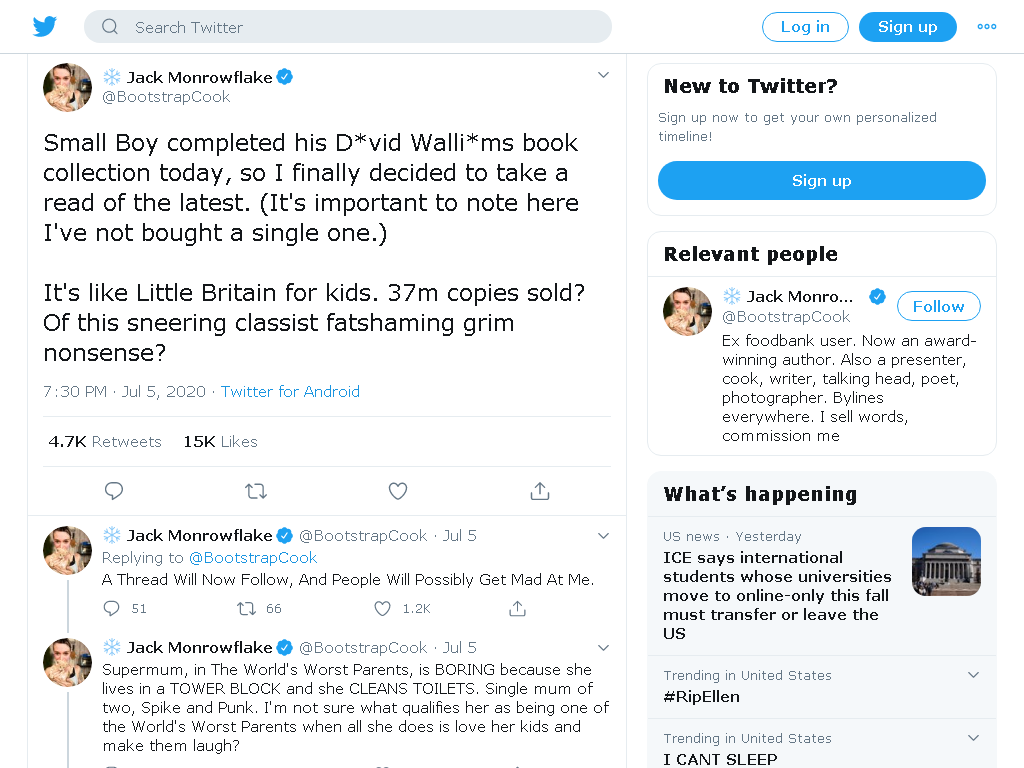Click the Twitter bird logo
The image size is (1024, 768).
pos(44,27)
